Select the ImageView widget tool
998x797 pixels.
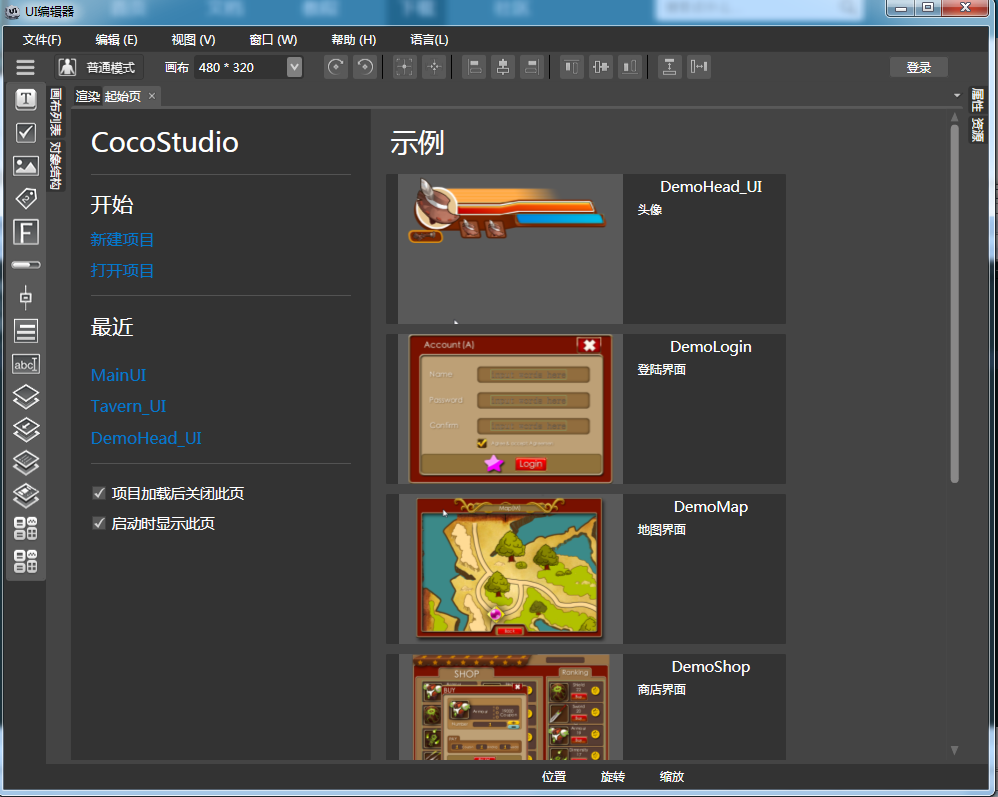(25, 166)
